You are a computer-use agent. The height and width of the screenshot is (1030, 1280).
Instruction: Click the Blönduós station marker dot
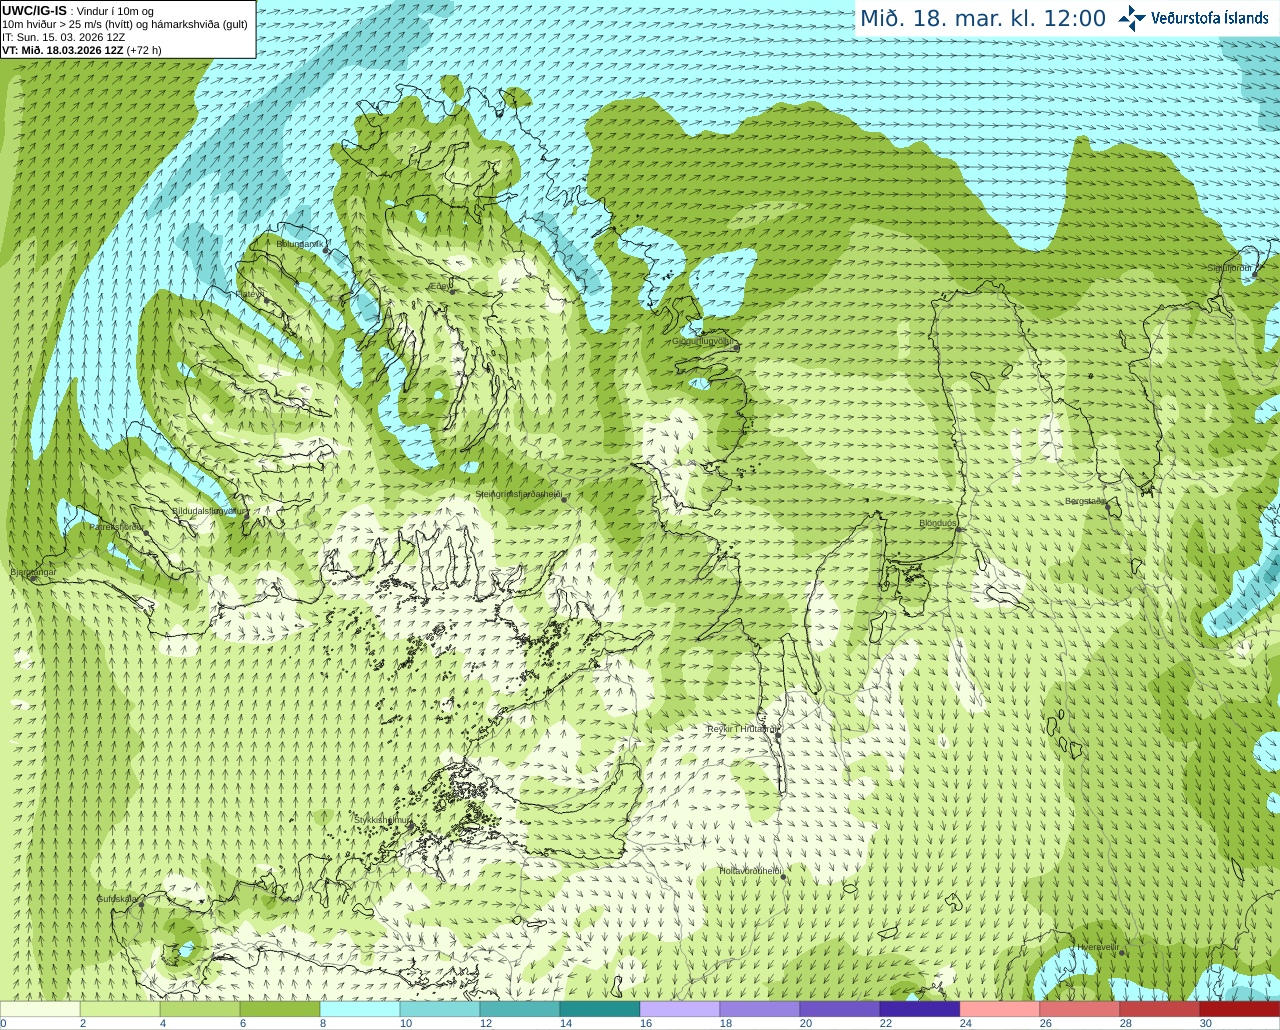pos(957,529)
